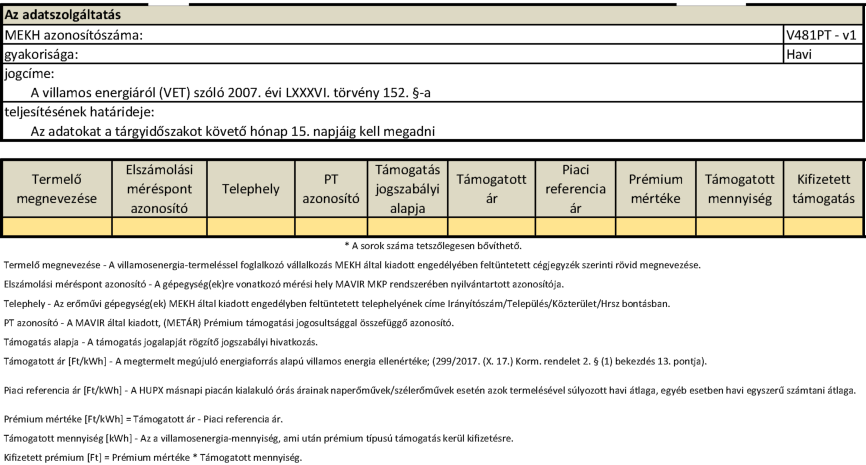Screen dimensions: 866x465
Task: Click the 'jogcíme:' label
Action: [x=29, y=74]
